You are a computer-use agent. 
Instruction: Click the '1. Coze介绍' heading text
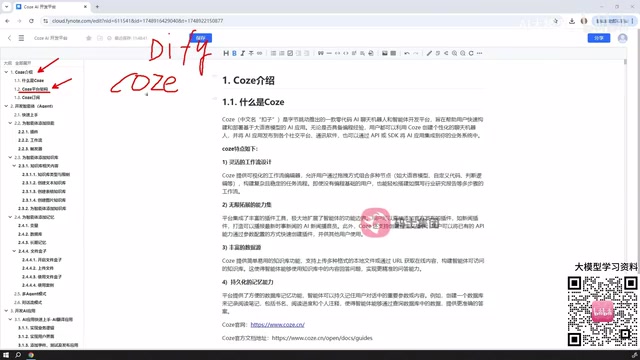[x=248, y=80]
